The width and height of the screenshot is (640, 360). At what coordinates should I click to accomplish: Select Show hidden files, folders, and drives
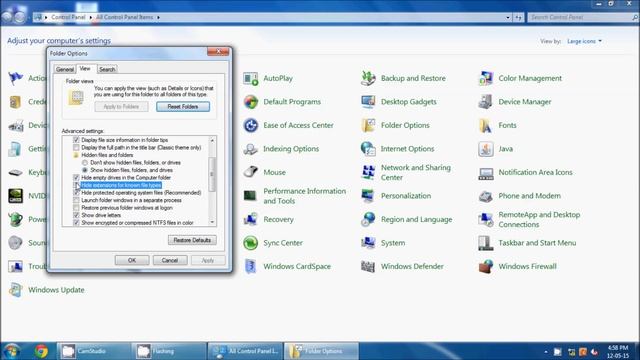(85, 170)
